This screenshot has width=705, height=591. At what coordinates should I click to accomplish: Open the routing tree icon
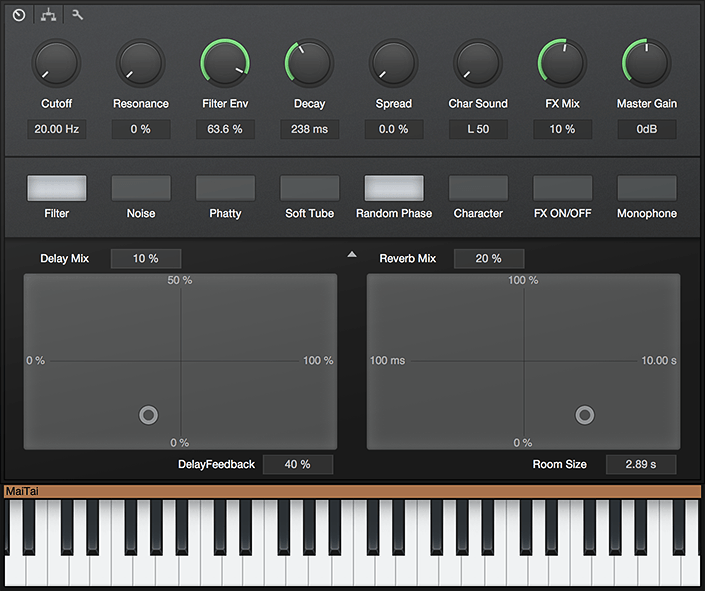pos(49,15)
